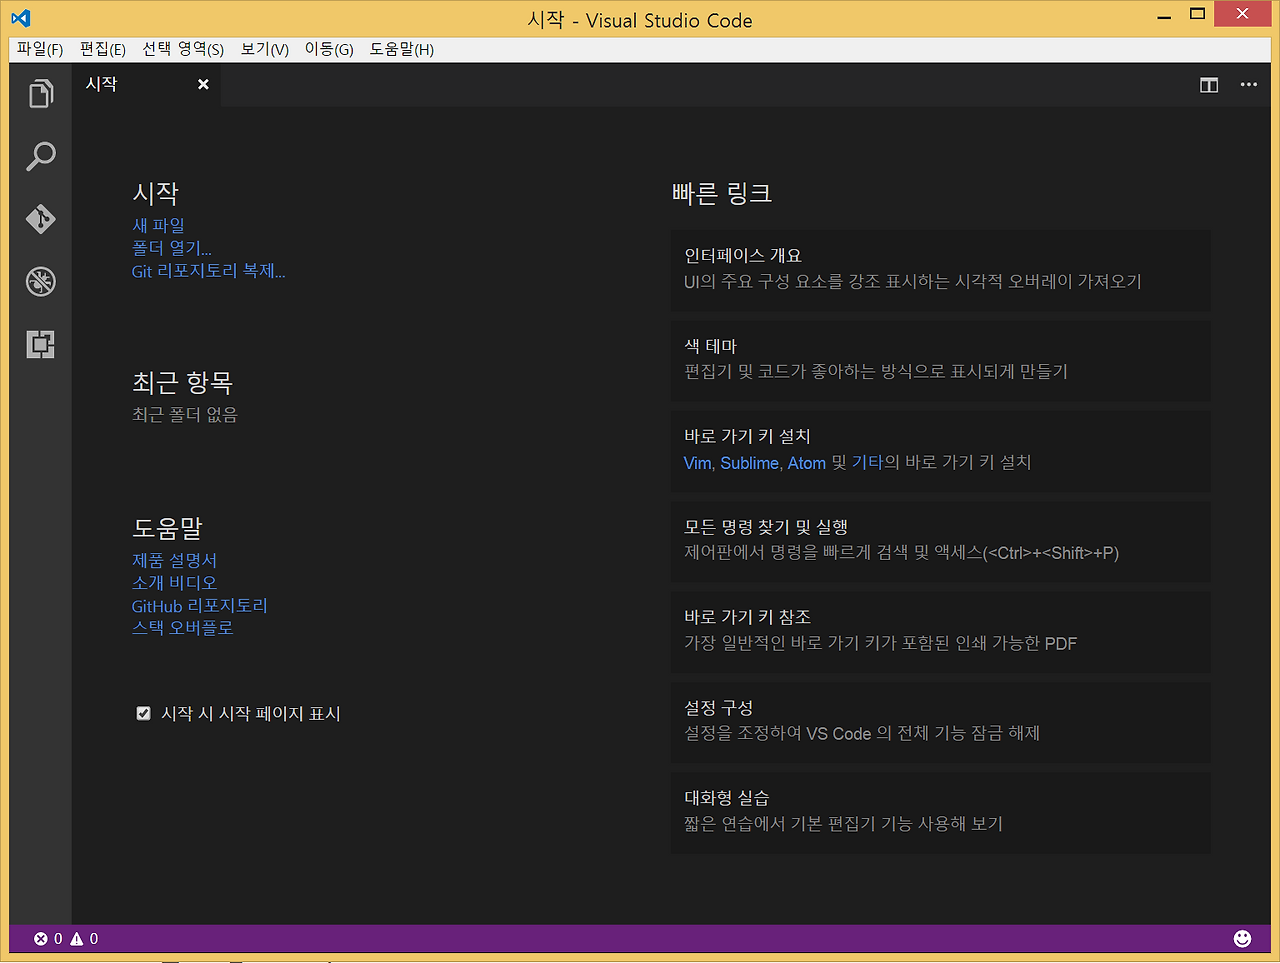Click the Git 리포지토리 복제... link
Screen dimensions: 1280x963
(x=209, y=271)
